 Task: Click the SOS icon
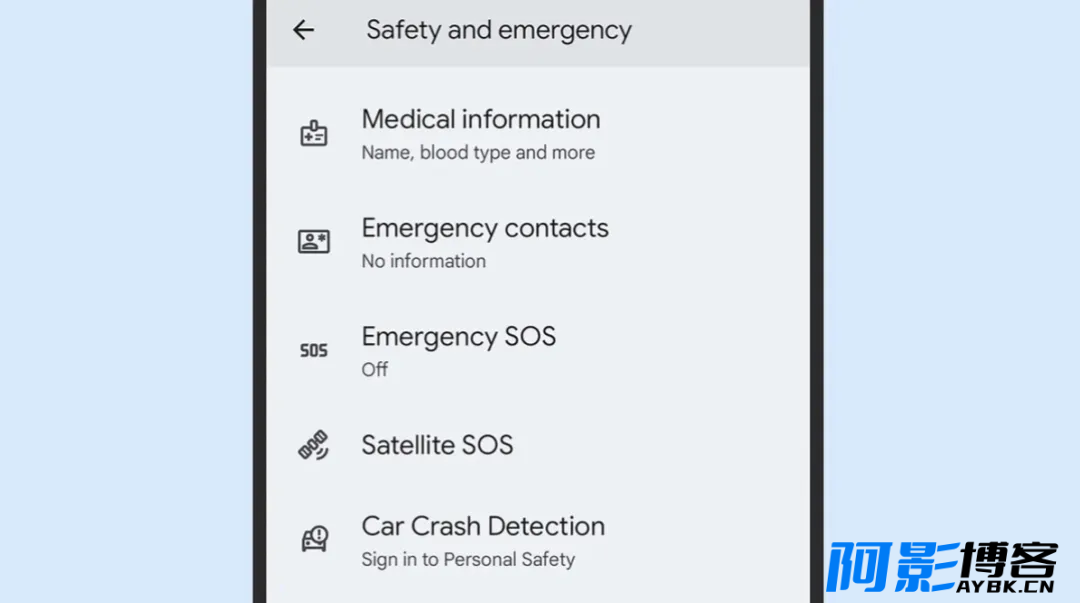tap(313, 350)
